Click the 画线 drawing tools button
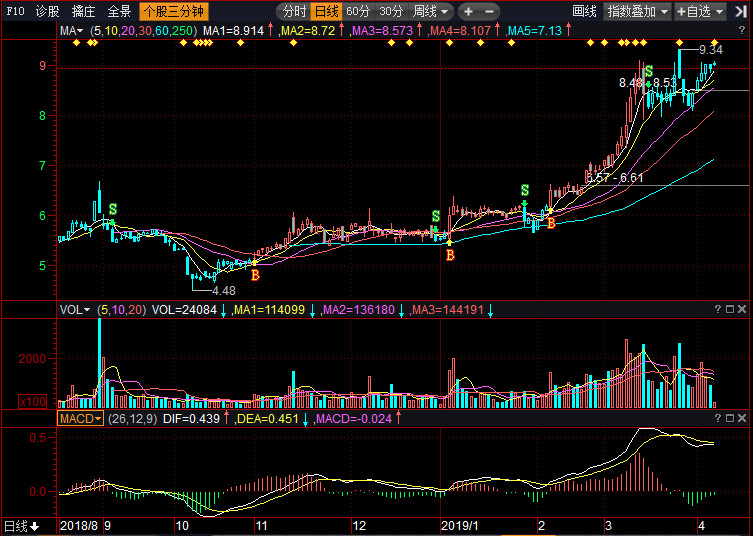The height and width of the screenshot is (536, 753). click(584, 12)
